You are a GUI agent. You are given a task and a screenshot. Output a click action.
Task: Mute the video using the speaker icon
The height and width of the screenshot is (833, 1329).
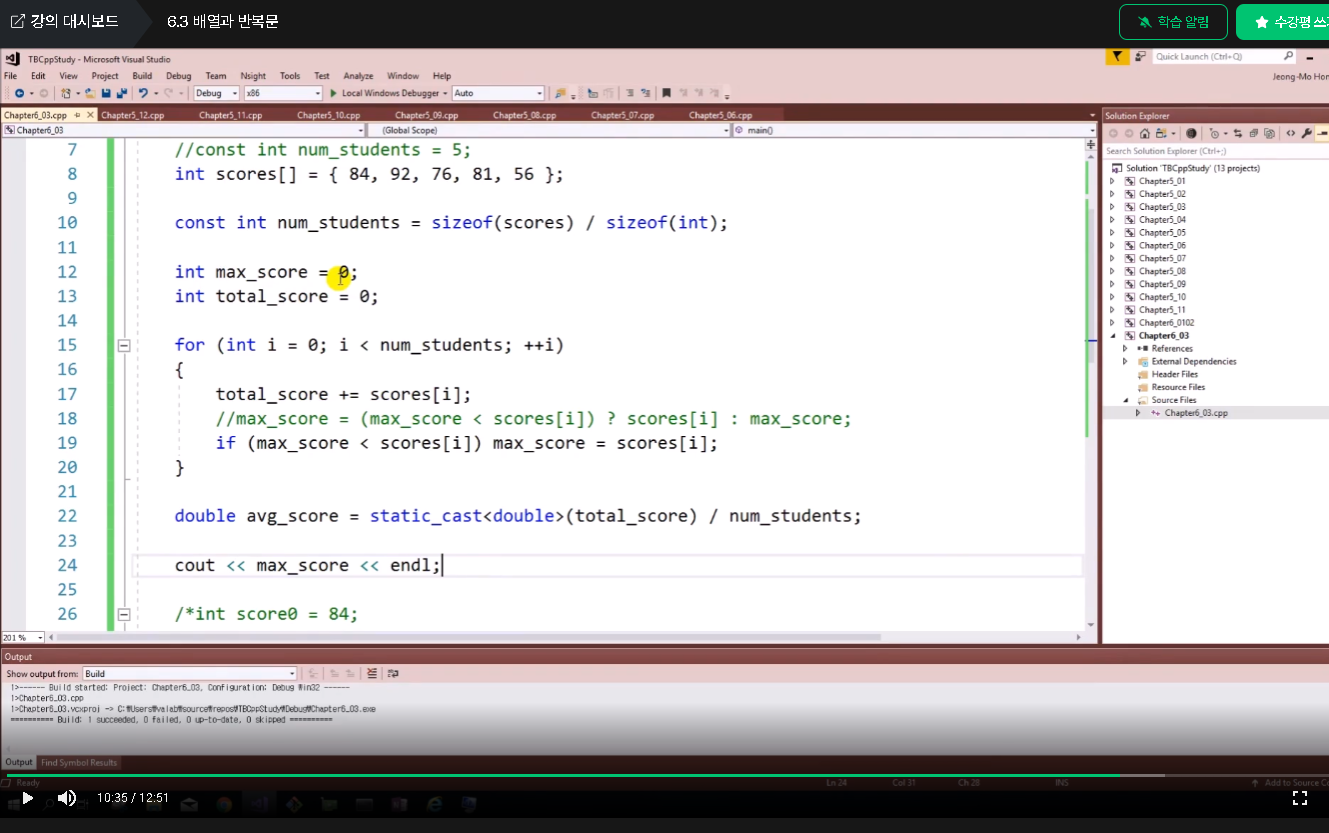(67, 798)
